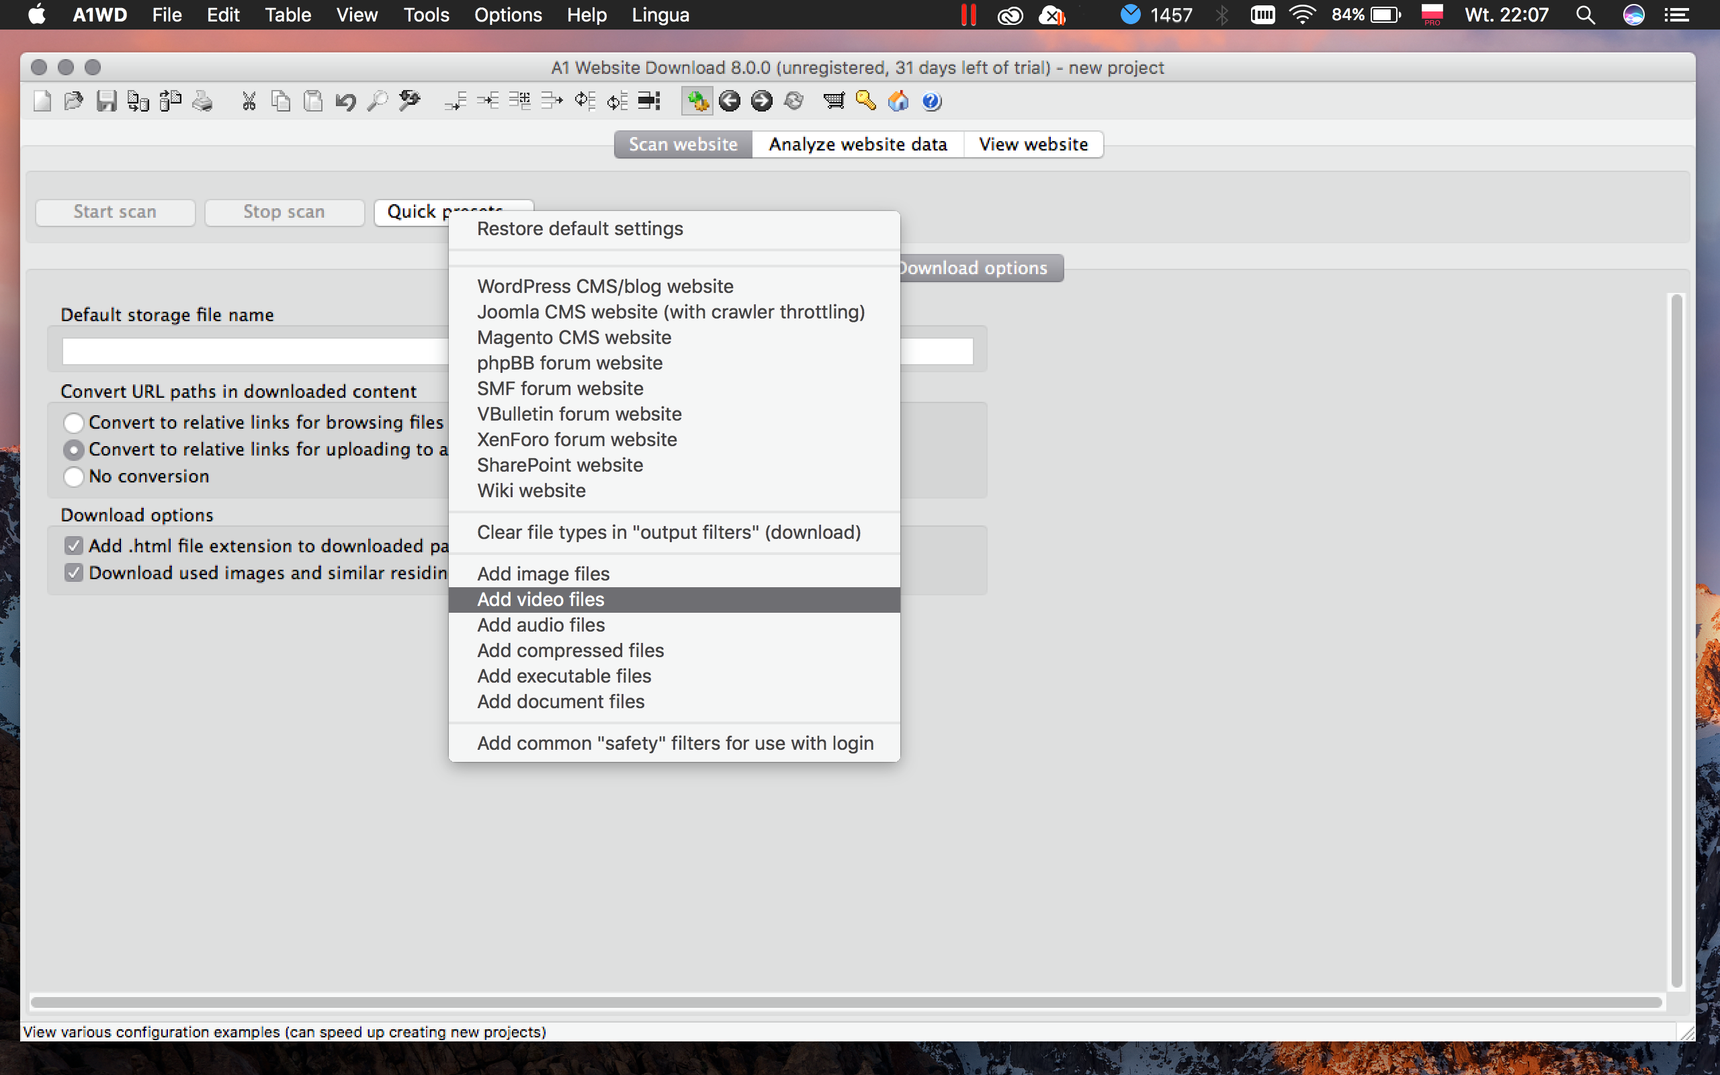Screen dimensions: 1720x1075
Task: Click the Siri icon in menu bar
Action: pos(1633,15)
